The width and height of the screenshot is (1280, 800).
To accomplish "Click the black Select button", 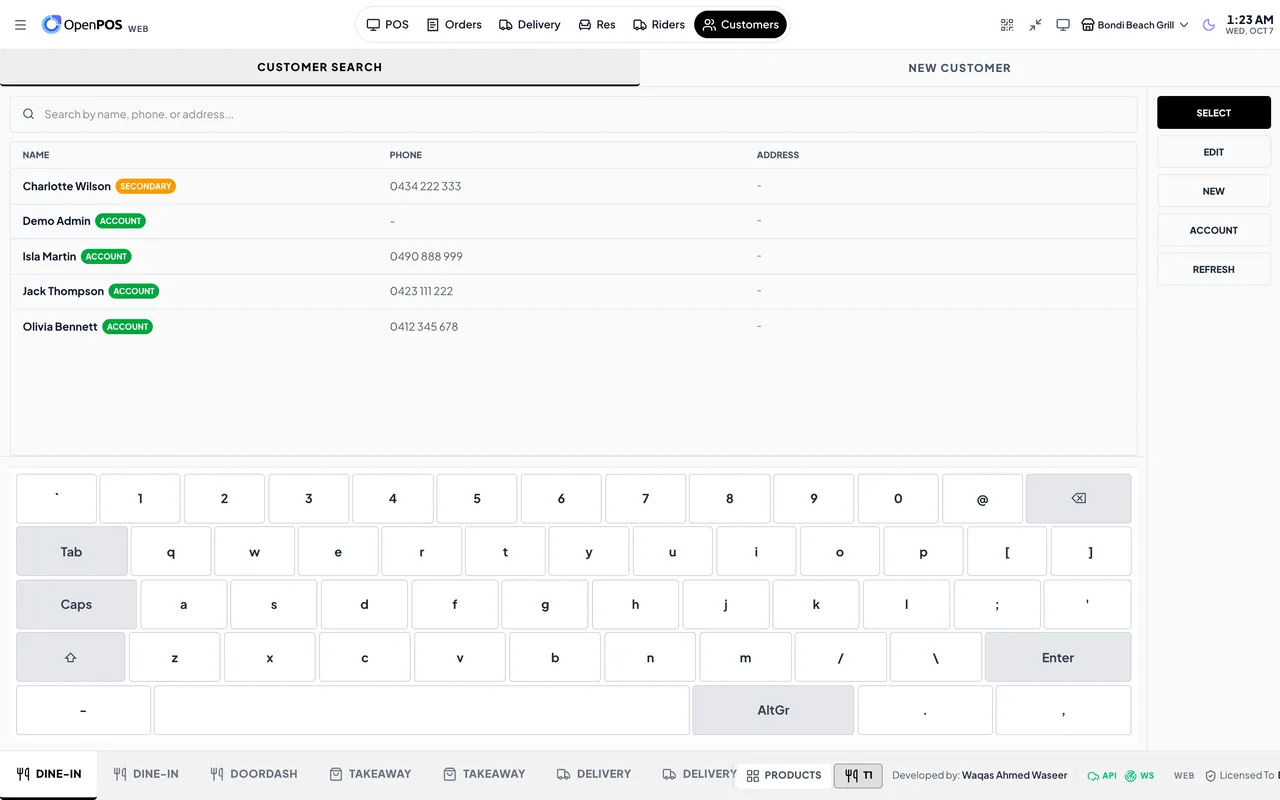I will click(x=1214, y=113).
